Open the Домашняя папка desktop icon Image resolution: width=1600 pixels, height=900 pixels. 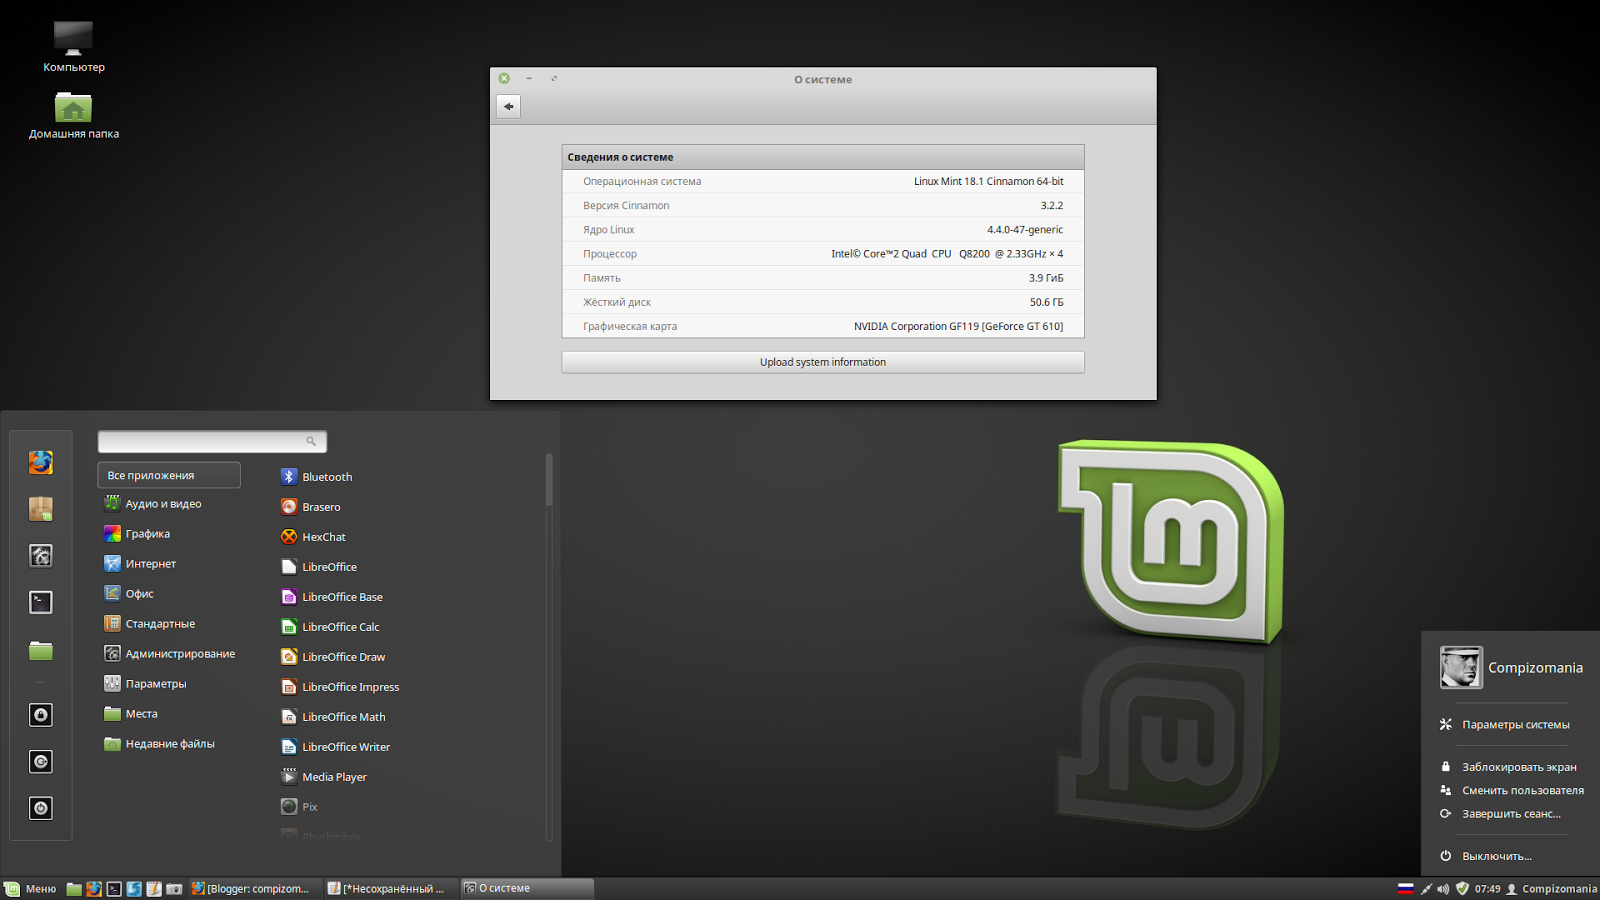coord(73,115)
